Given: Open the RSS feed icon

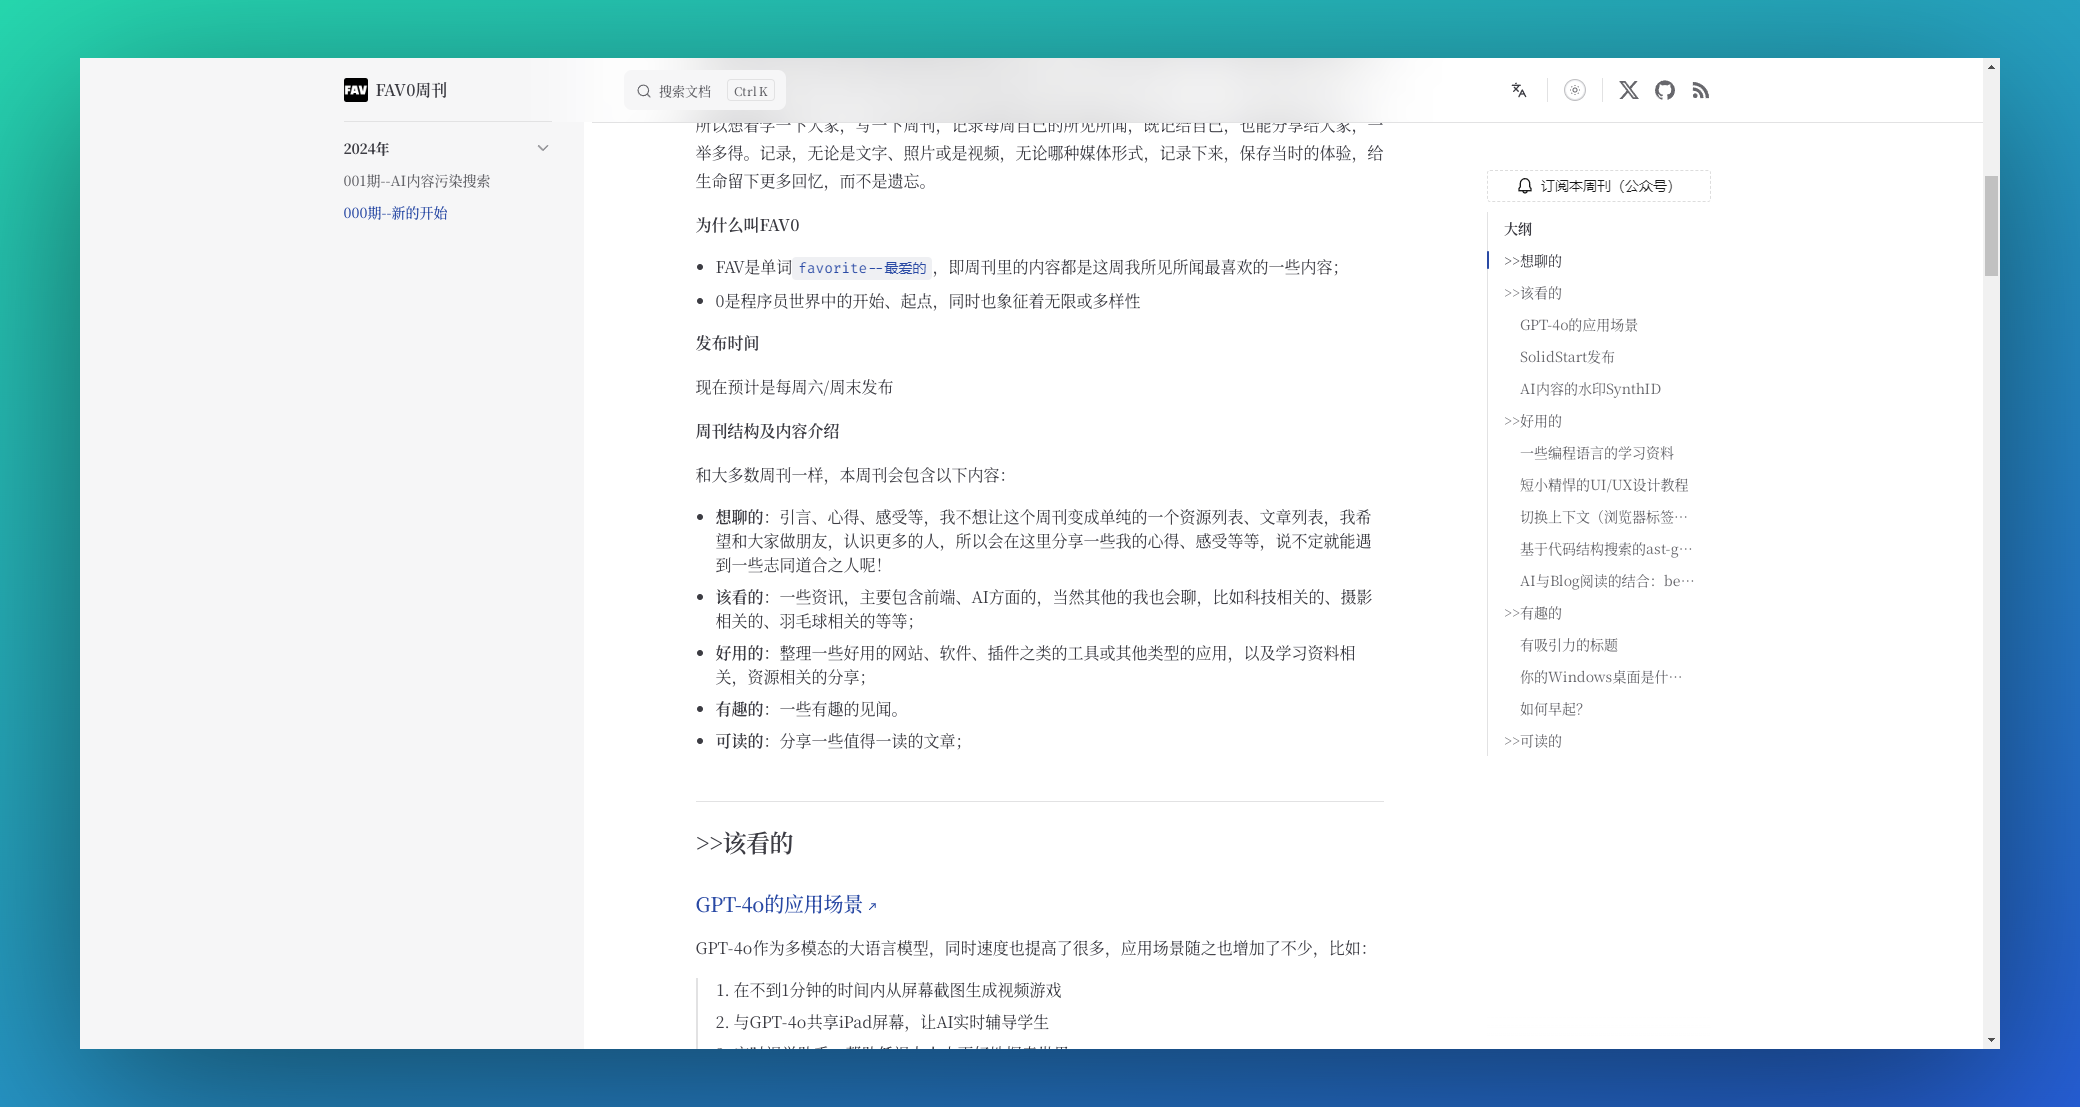Looking at the screenshot, I should [1701, 90].
